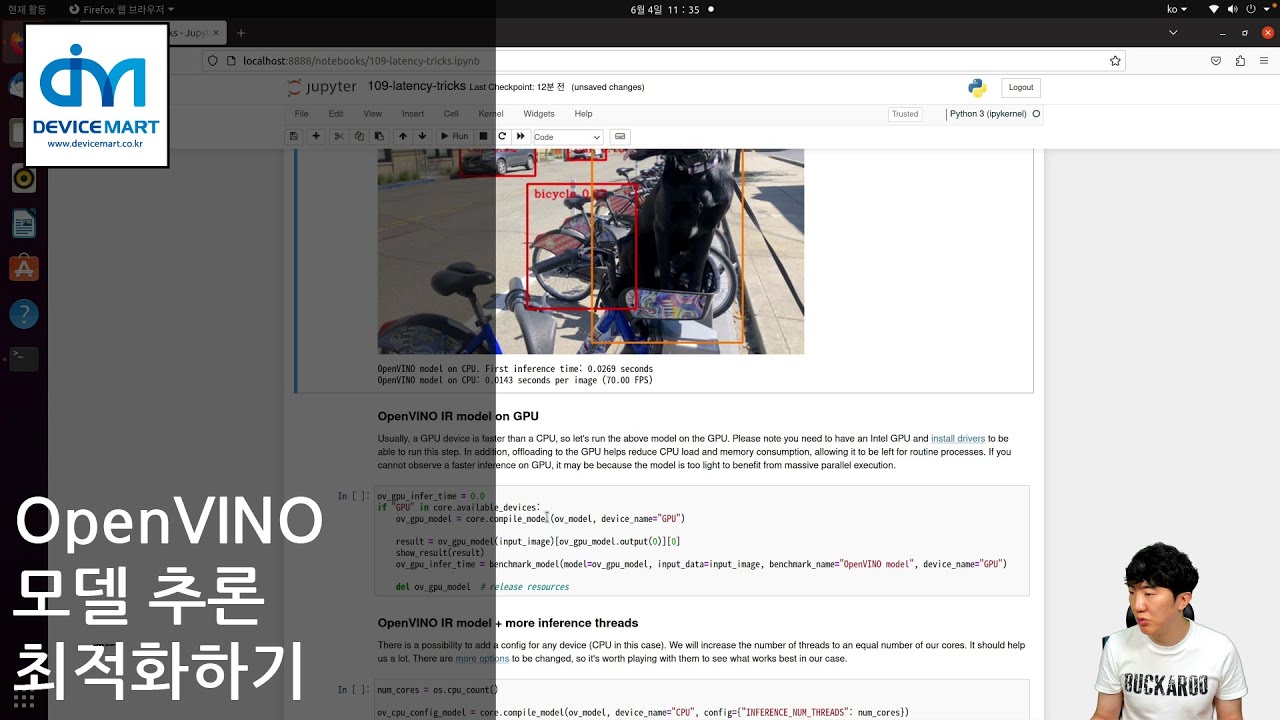Viewport: 1280px width, 720px height.
Task: Restart kernel and run all cells icon
Action: pyautogui.click(x=520, y=136)
